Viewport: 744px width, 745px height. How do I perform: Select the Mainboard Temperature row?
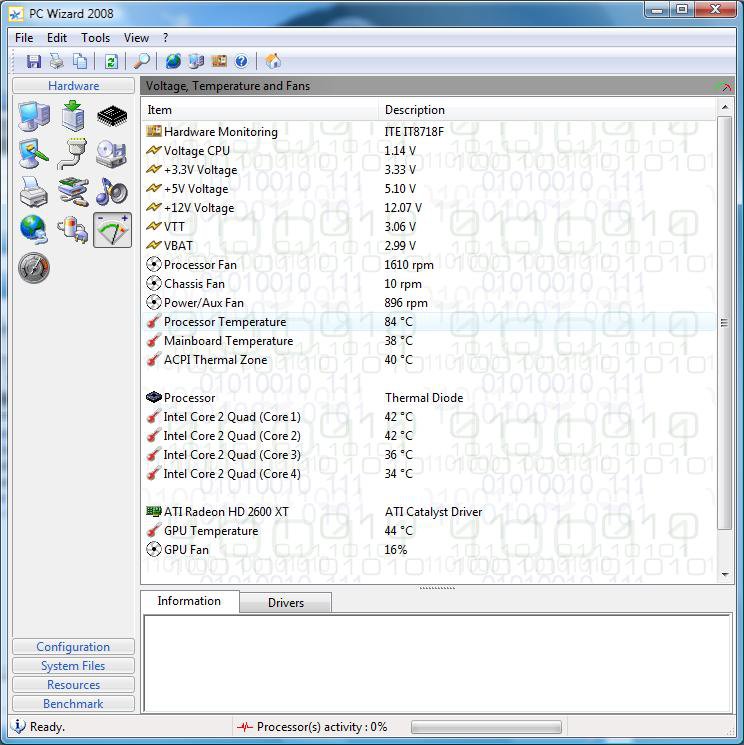pyautogui.click(x=429, y=341)
